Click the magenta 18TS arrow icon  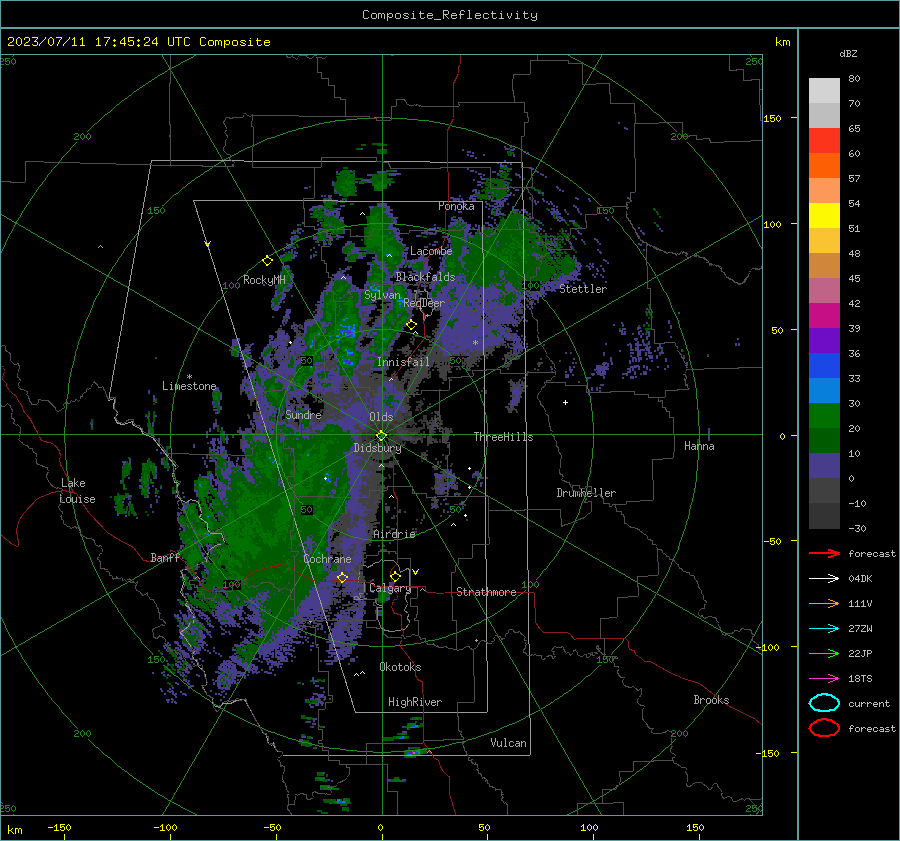[x=824, y=679]
